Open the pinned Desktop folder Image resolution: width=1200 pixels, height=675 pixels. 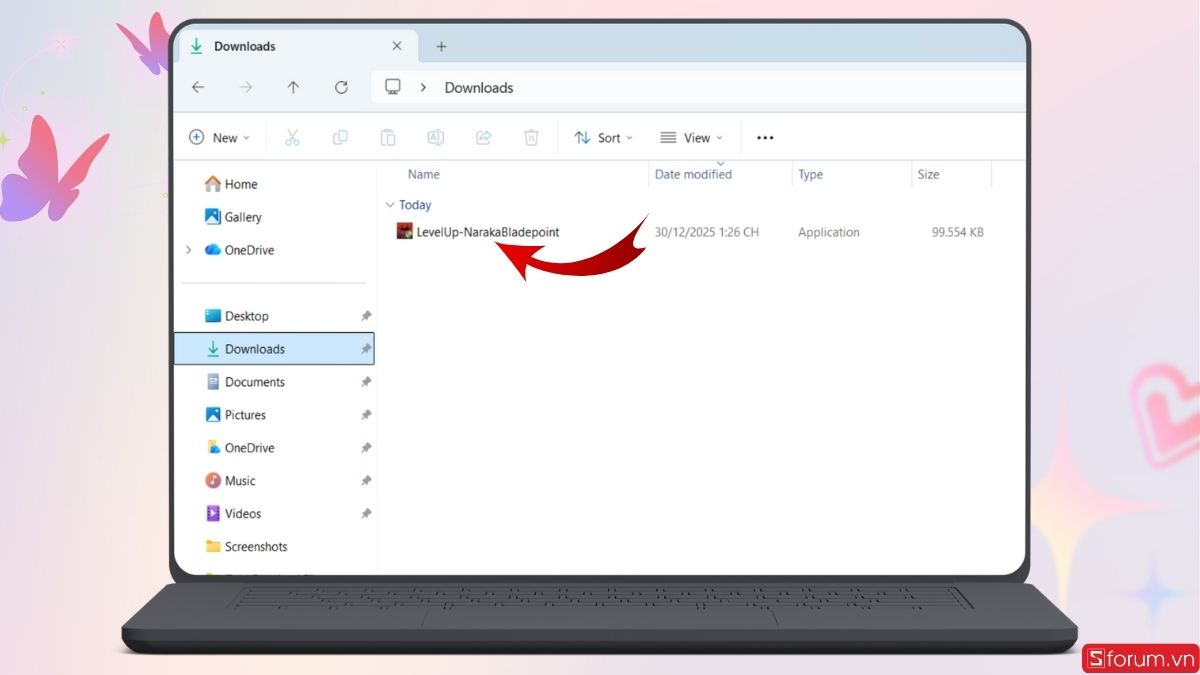[x=247, y=316]
